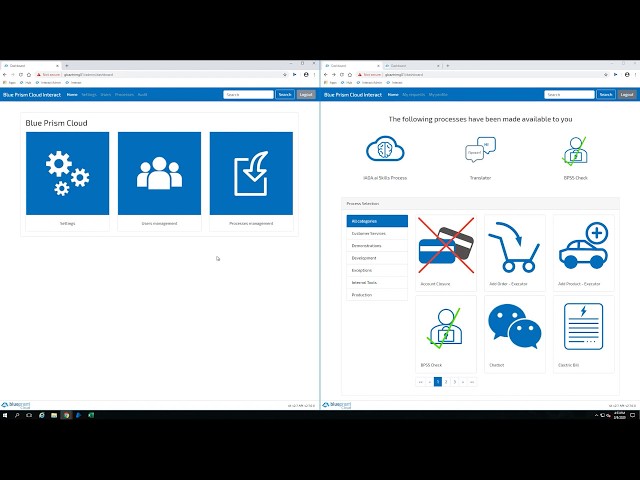640x480 pixels.
Task: Open profile avatar in right browser window
Action: (x=627, y=75)
